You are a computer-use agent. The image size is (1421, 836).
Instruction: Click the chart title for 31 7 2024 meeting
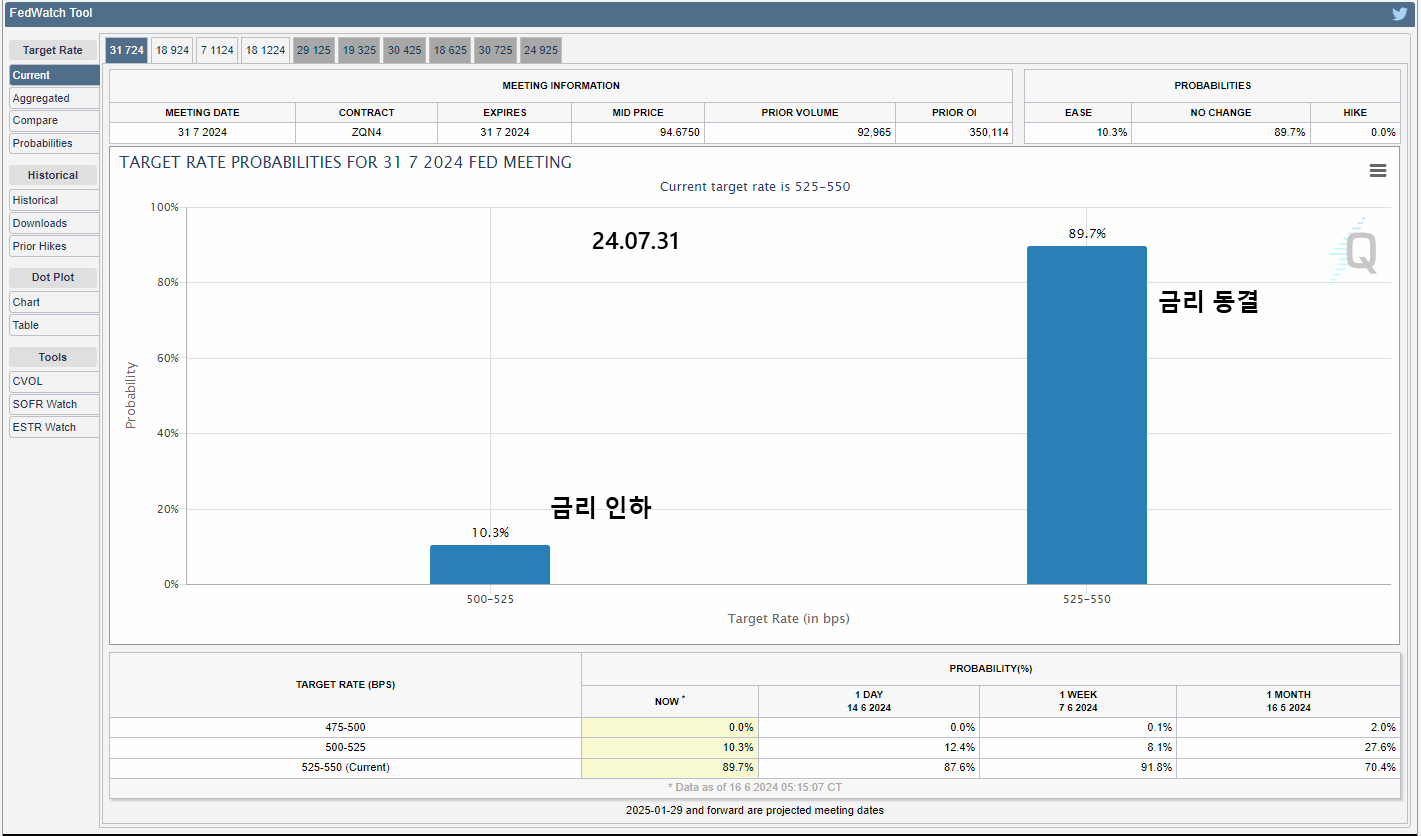coord(346,162)
